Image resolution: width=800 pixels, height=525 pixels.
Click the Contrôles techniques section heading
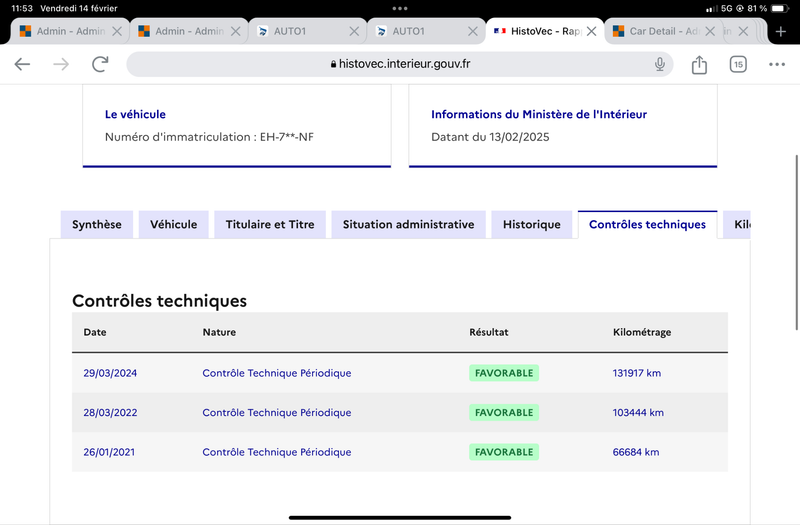pos(159,301)
